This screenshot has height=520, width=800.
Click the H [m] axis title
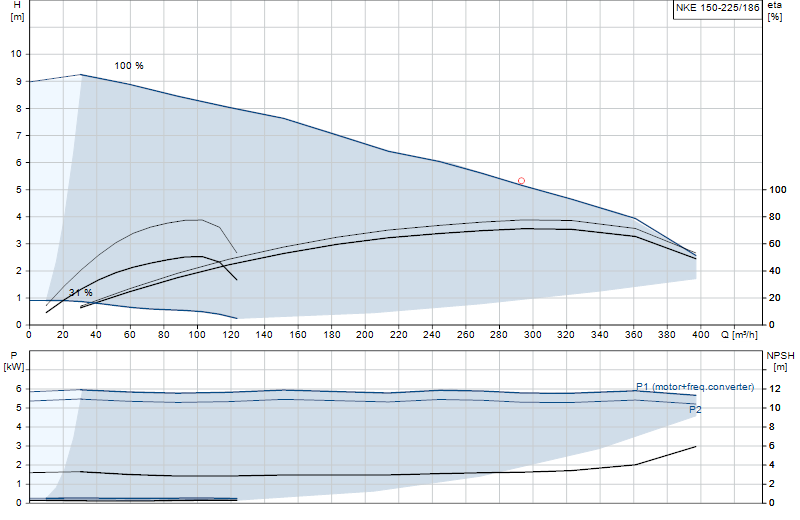17,11
